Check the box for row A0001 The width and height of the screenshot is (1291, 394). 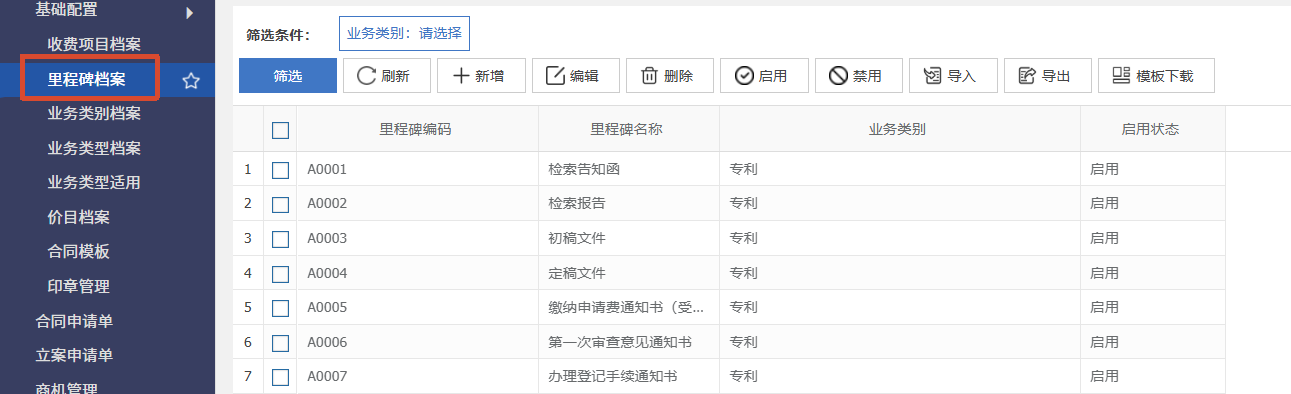click(x=280, y=170)
